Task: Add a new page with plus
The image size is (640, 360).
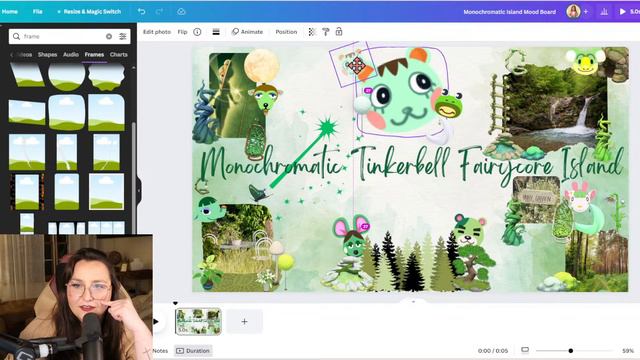Action: click(244, 322)
